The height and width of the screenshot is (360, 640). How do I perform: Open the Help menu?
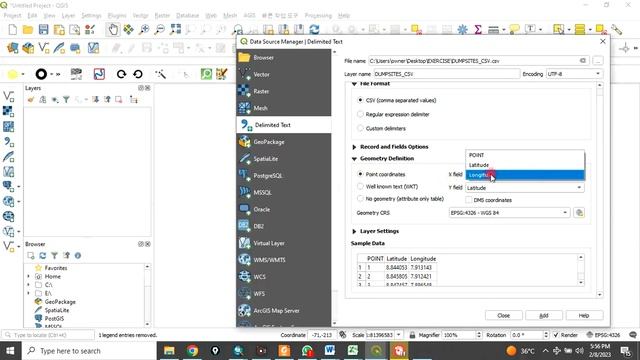point(344,16)
